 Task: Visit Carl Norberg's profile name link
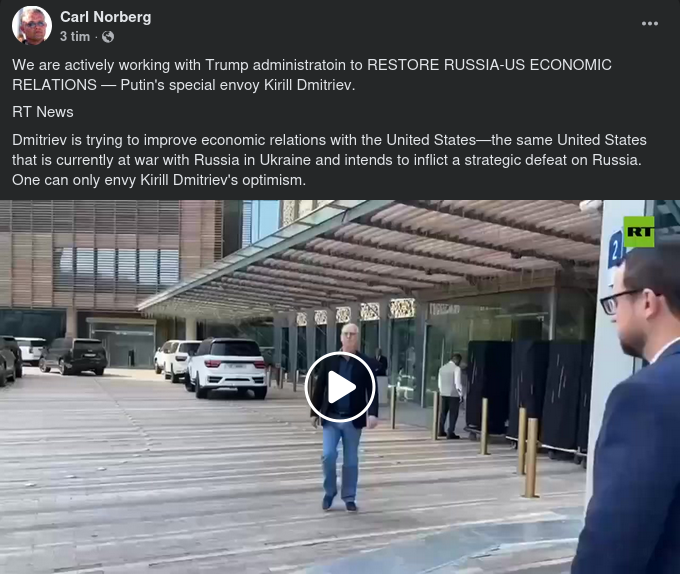(105, 17)
